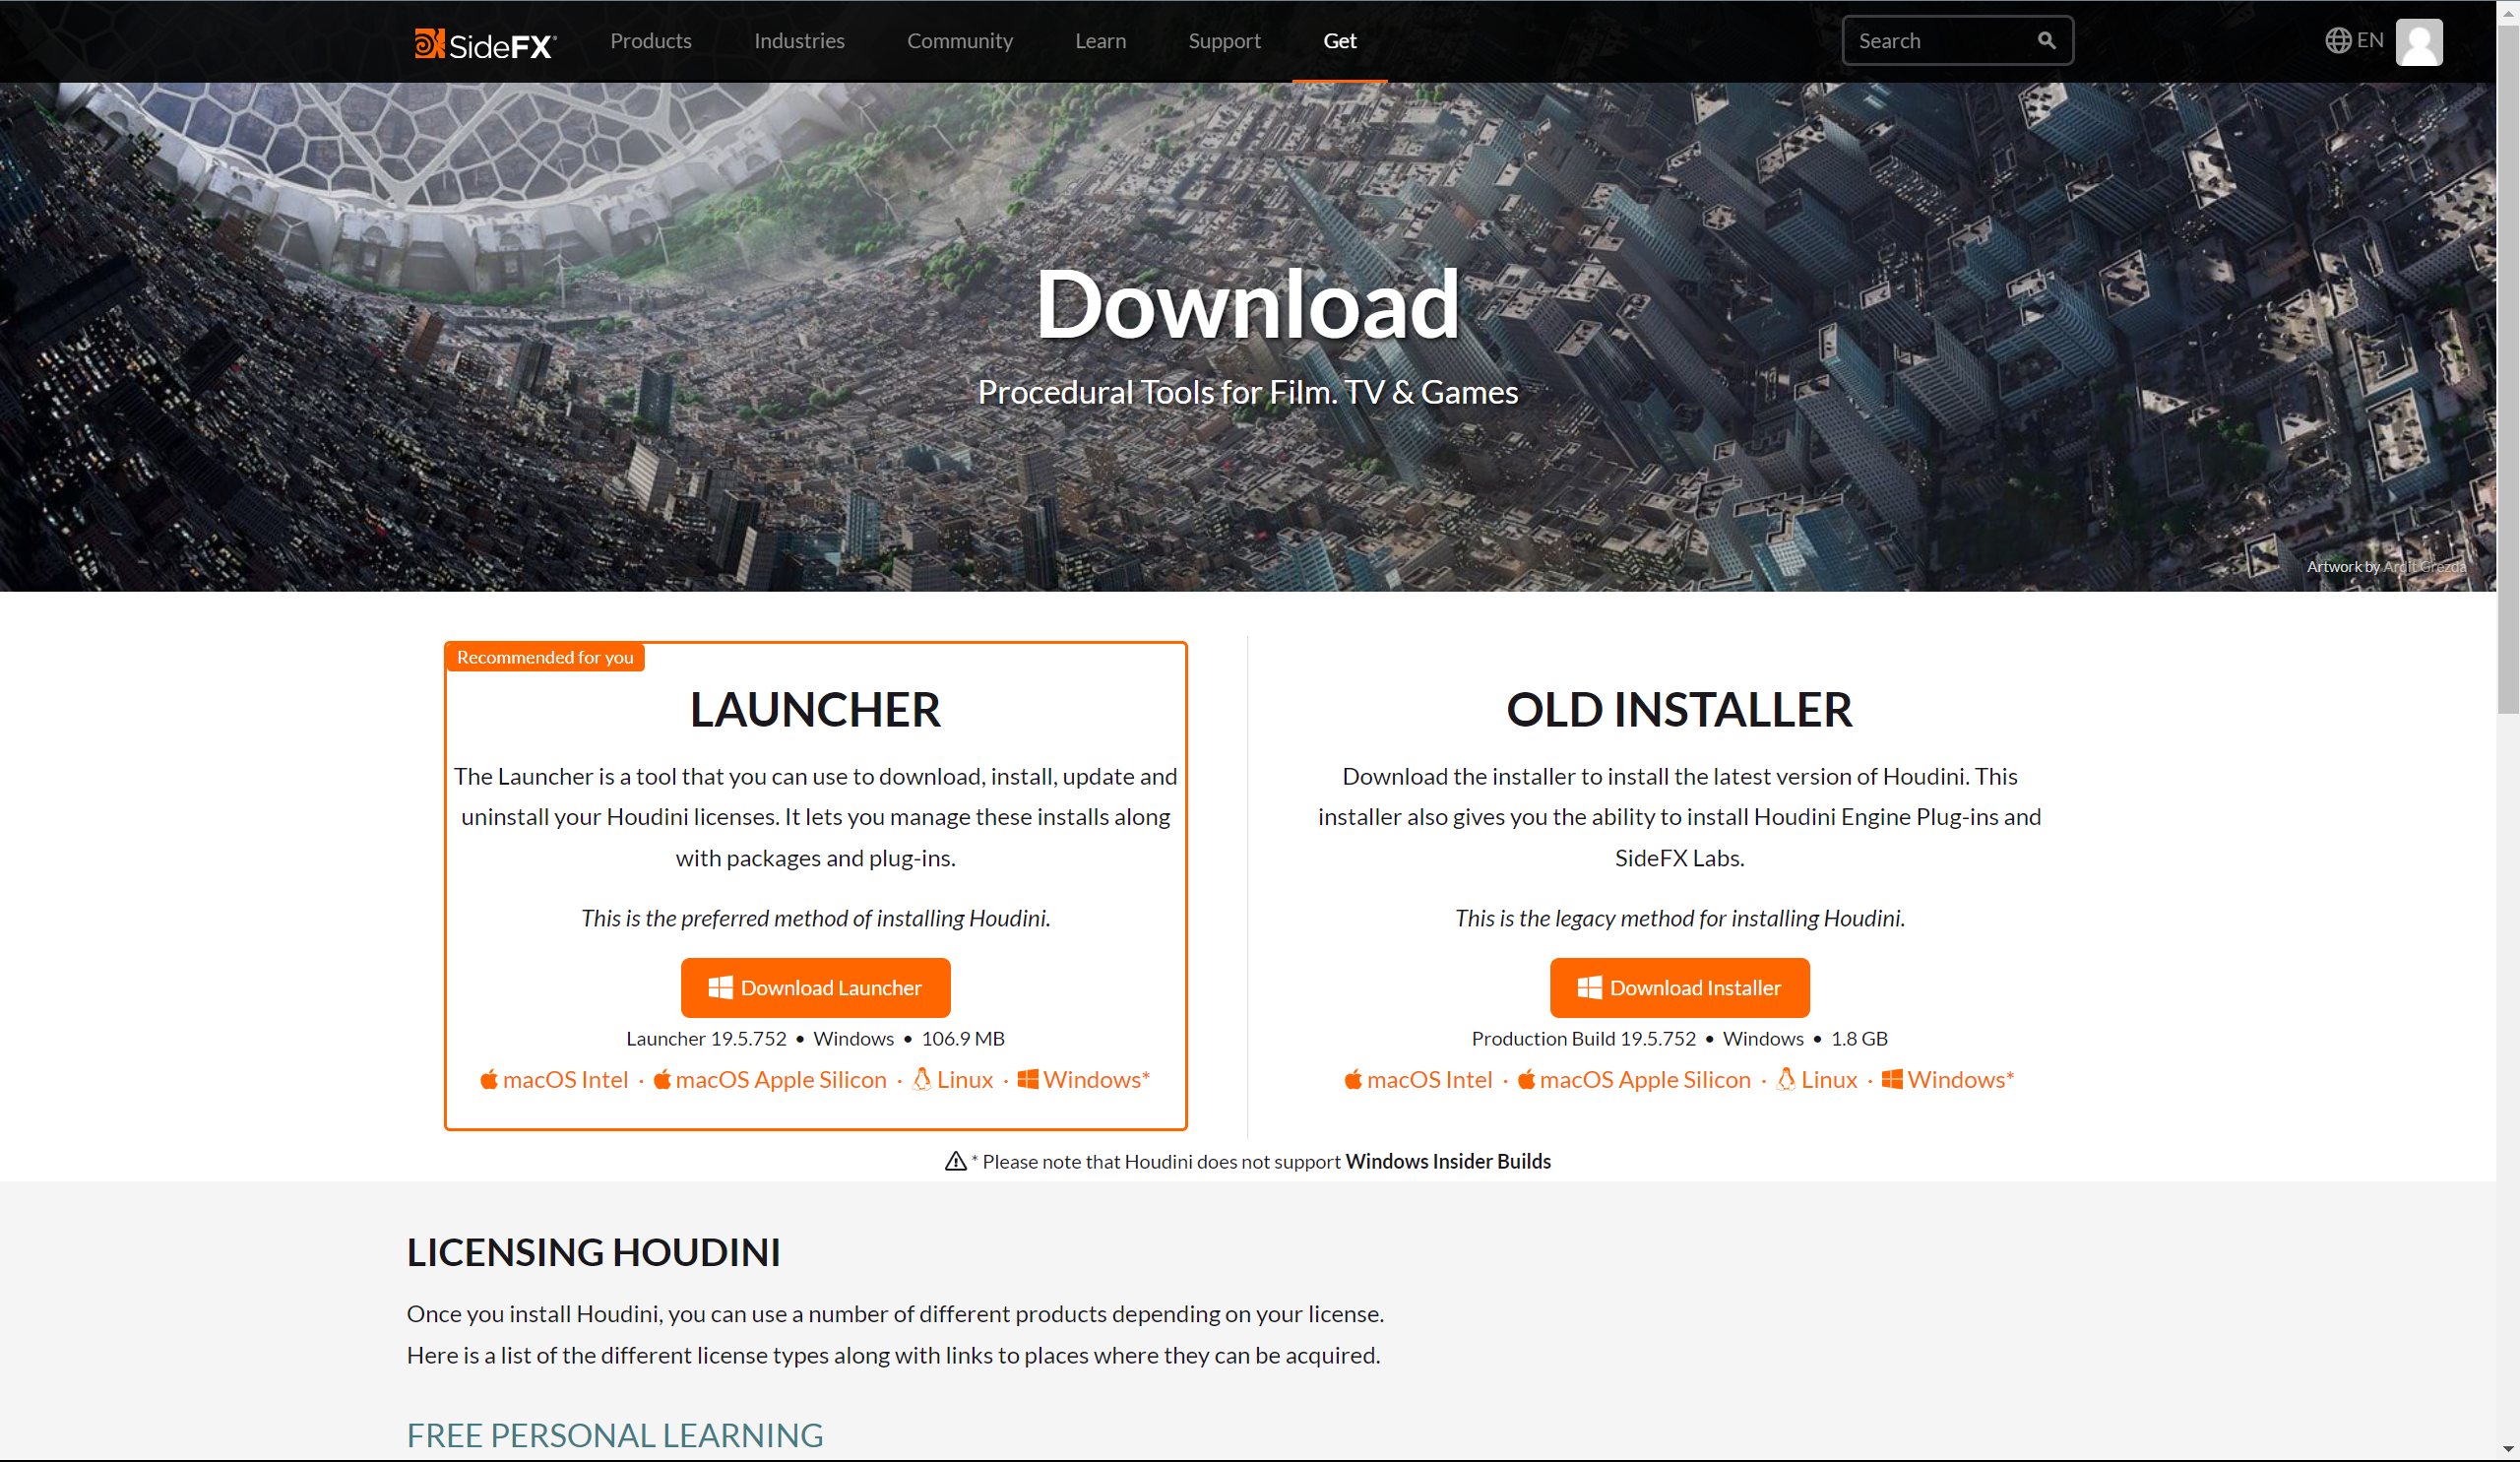This screenshot has width=2520, height=1462.
Task: Click in the Search input field
Action: [x=1940, y=41]
